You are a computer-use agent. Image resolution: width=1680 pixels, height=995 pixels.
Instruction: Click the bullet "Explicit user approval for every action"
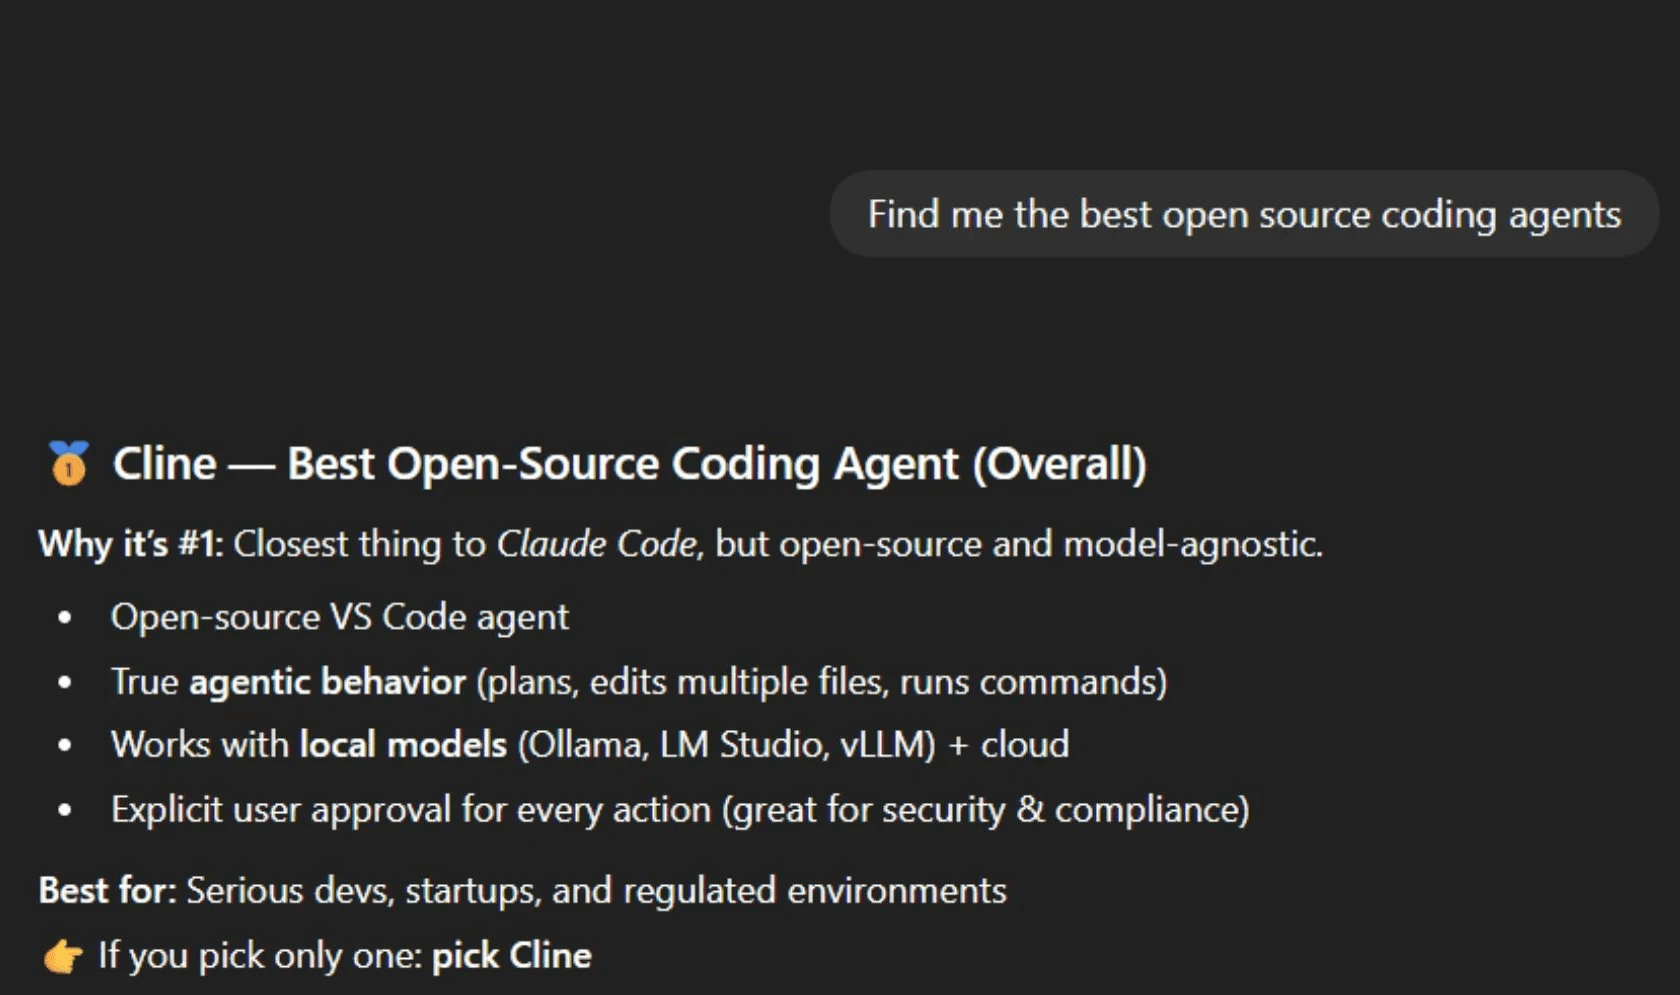pyautogui.click(x=680, y=809)
